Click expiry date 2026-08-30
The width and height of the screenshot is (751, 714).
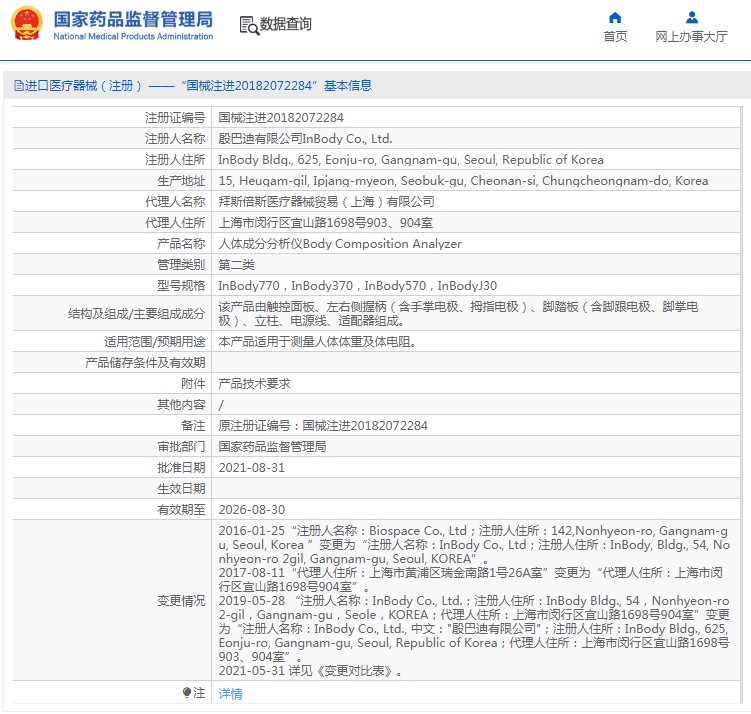click(251, 510)
